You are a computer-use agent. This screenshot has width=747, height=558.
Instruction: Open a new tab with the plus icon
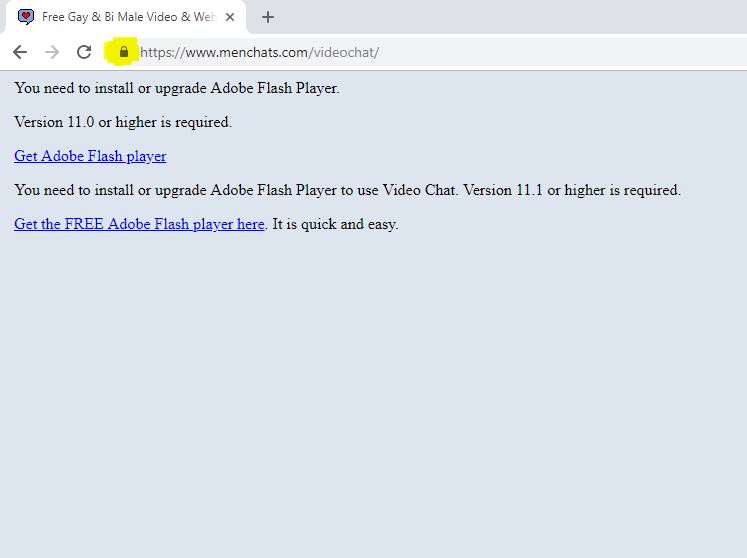pos(268,17)
